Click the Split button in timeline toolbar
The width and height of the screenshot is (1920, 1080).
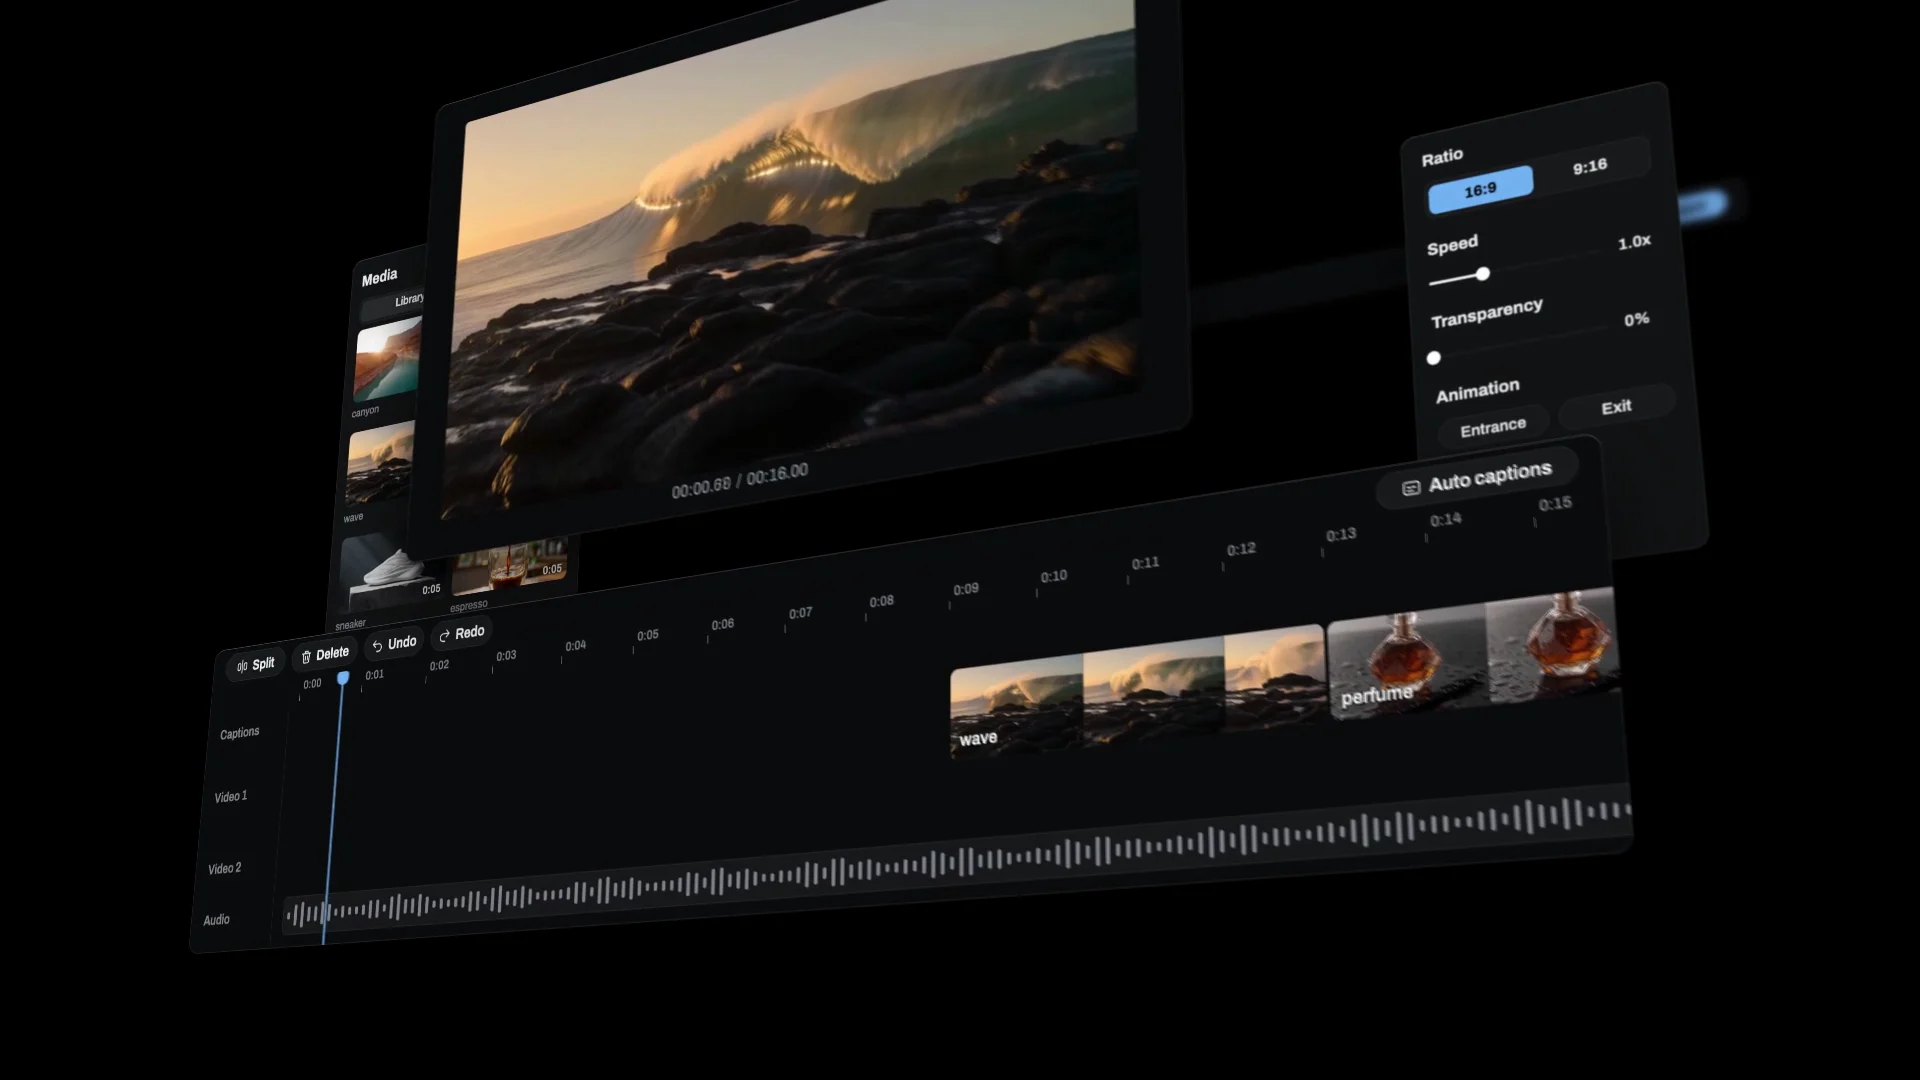tap(256, 665)
